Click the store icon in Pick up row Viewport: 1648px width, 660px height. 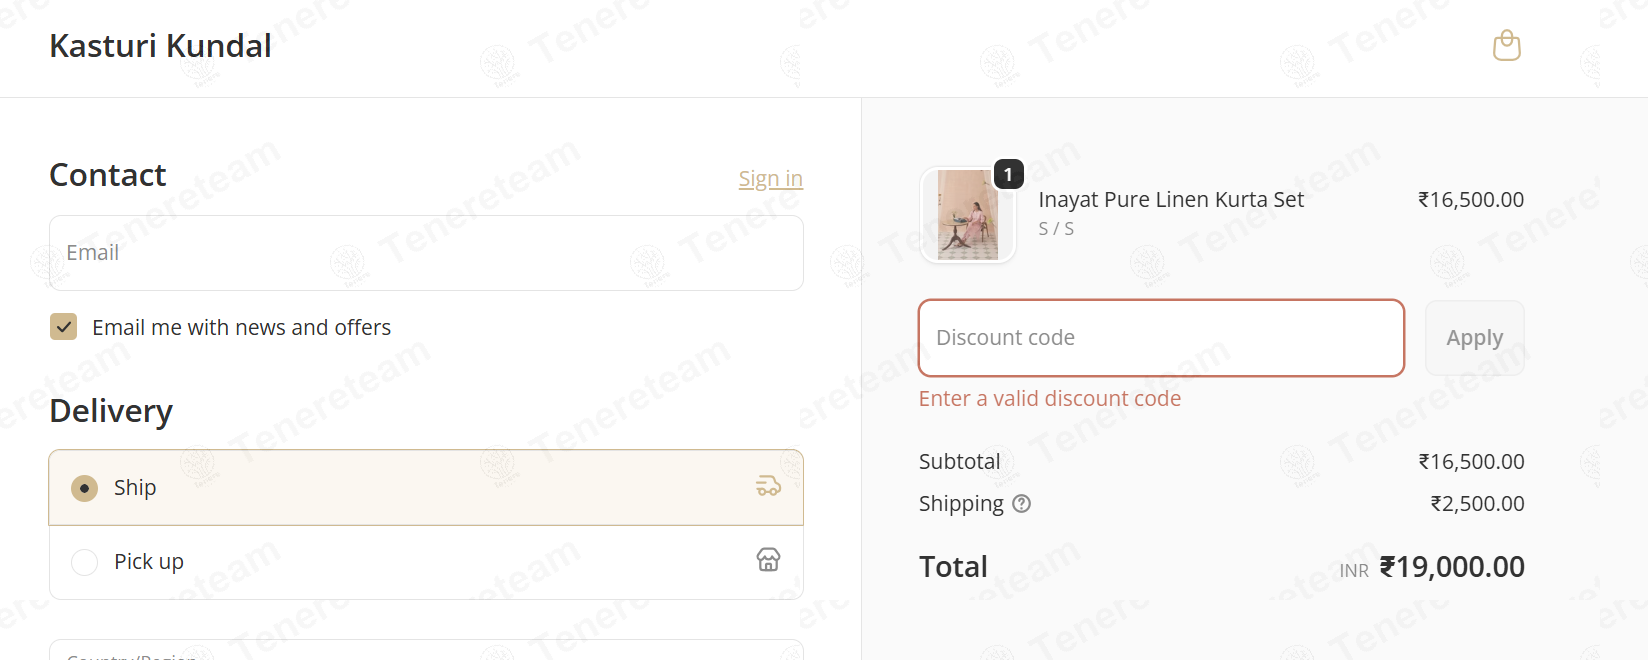click(x=768, y=560)
